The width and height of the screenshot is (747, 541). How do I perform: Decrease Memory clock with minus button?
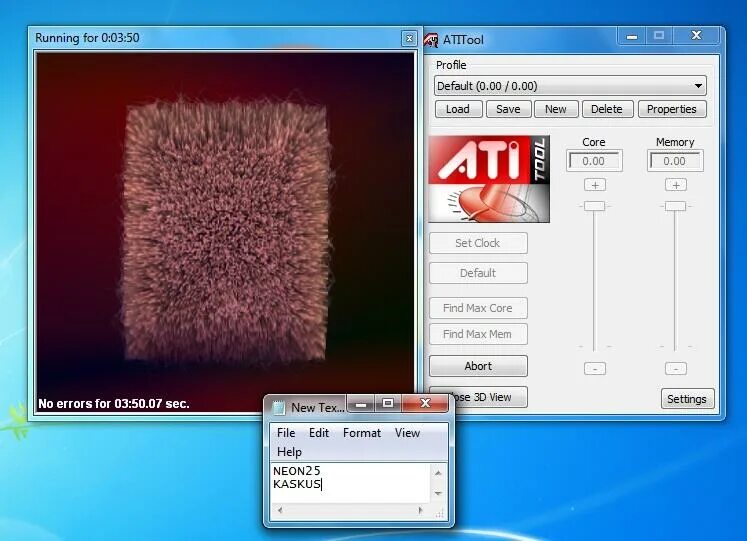click(676, 369)
